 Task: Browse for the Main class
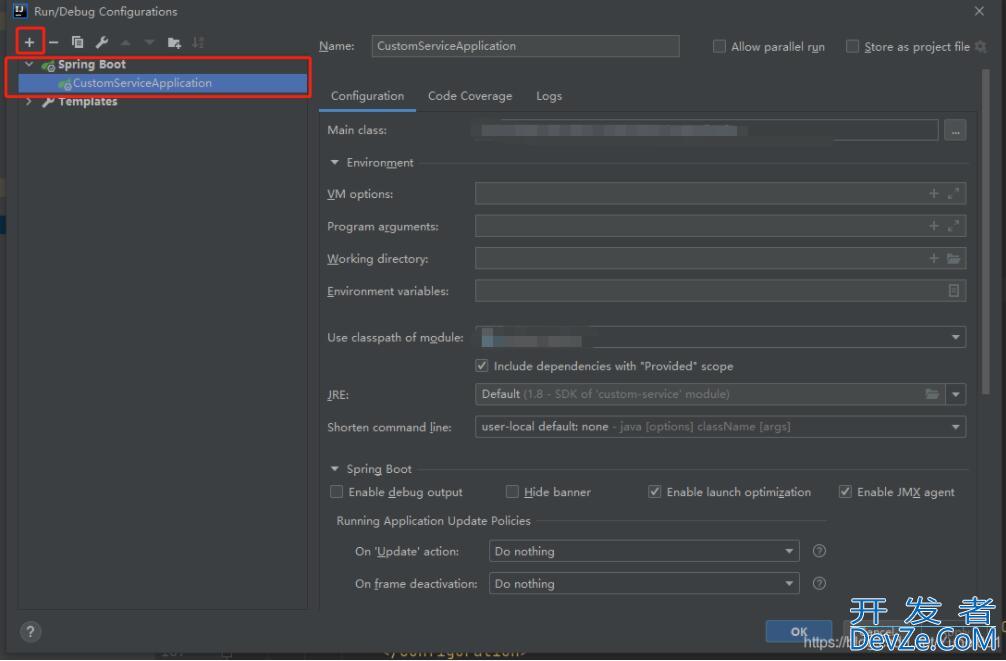955,130
